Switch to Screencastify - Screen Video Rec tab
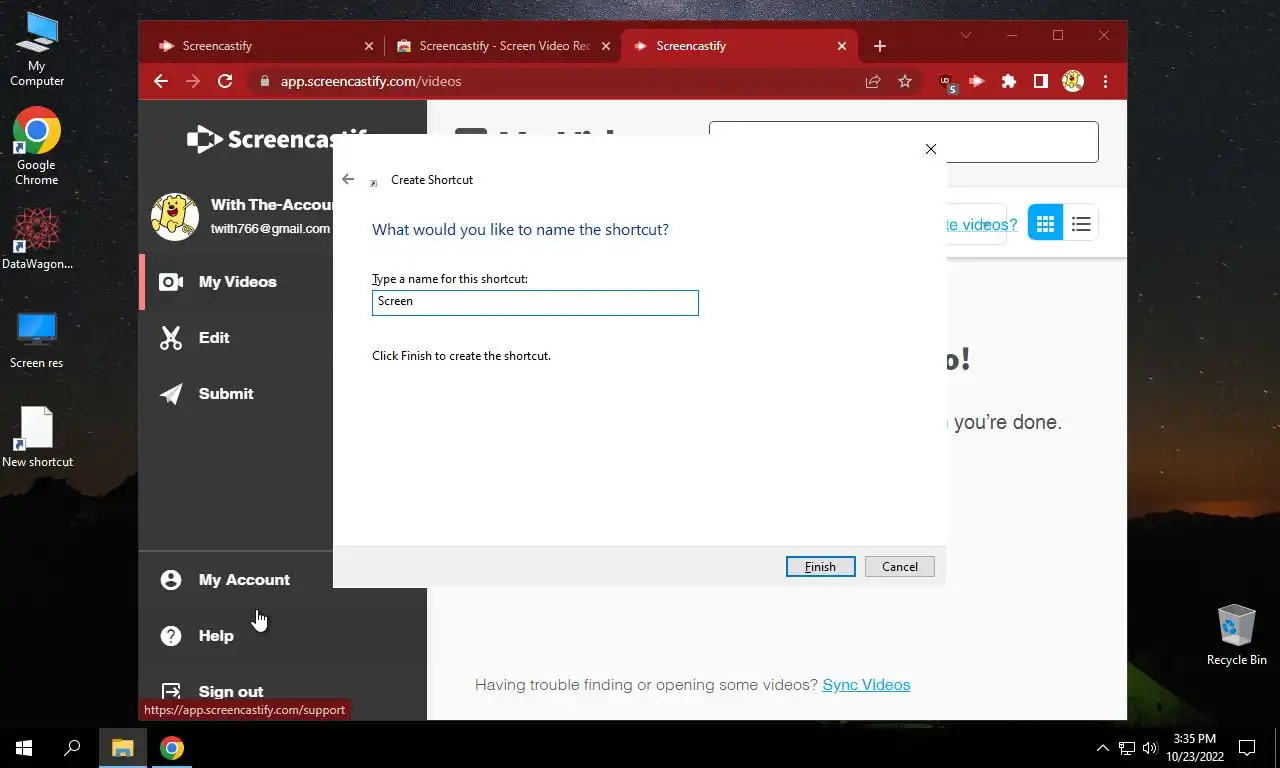Viewport: 1280px width, 768px height. 503,46
